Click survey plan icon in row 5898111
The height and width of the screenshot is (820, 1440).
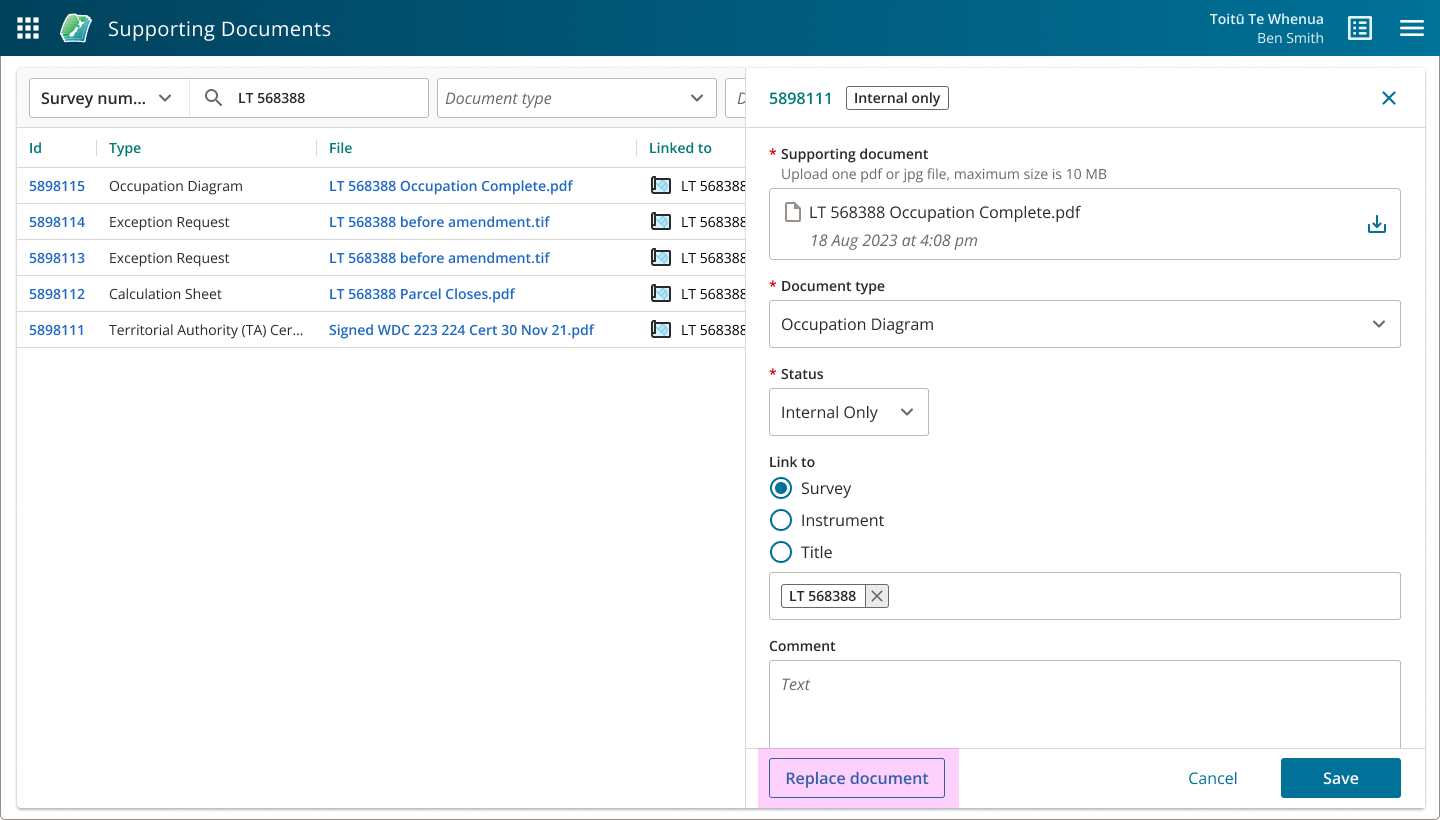pos(661,330)
